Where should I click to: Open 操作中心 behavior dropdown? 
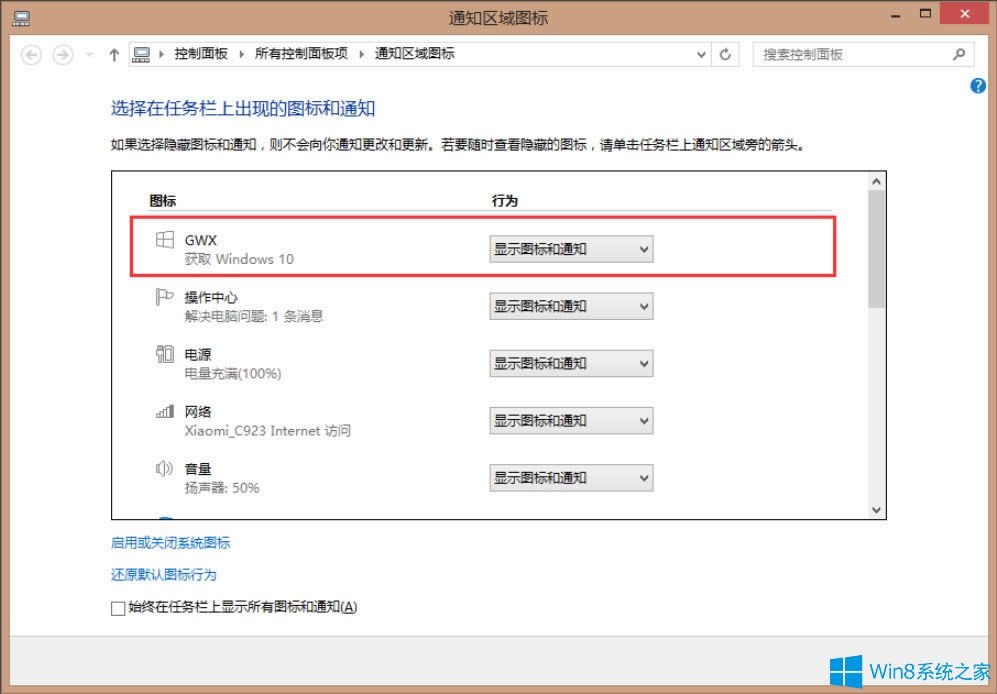(x=571, y=306)
